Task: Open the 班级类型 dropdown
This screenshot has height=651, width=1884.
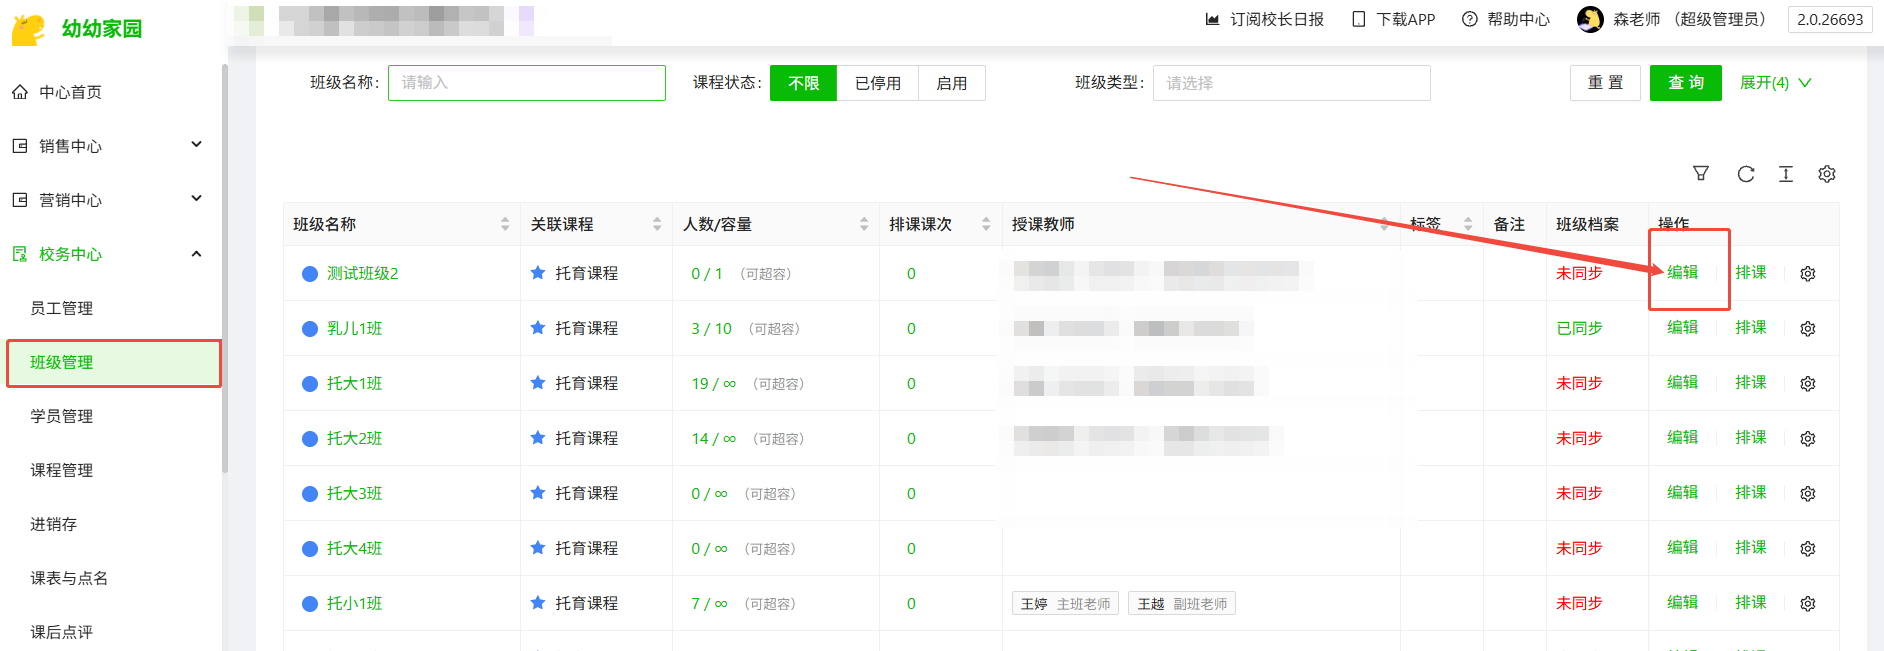Action: (1291, 83)
